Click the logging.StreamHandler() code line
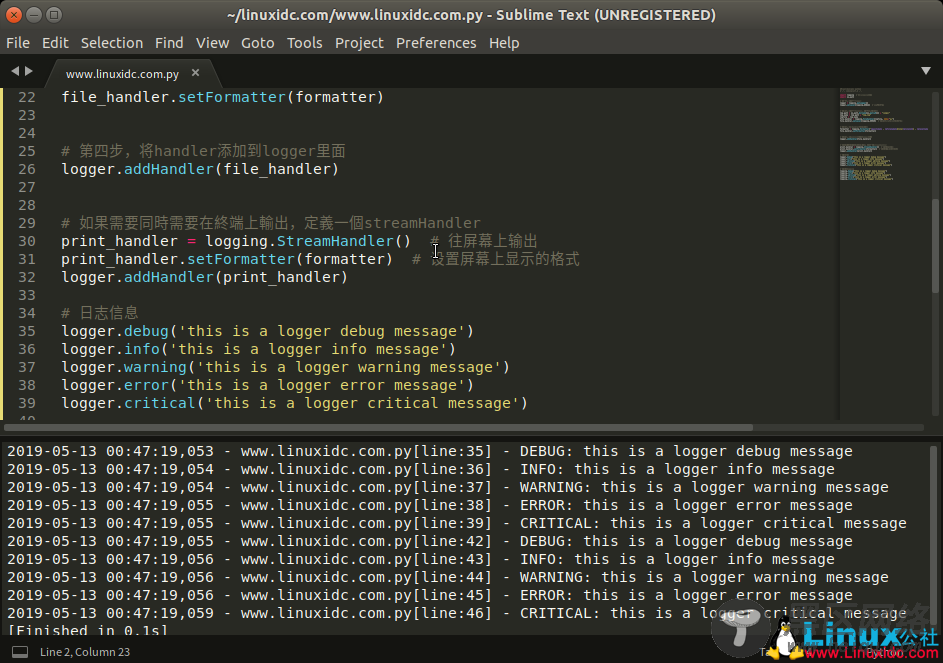 (x=299, y=241)
